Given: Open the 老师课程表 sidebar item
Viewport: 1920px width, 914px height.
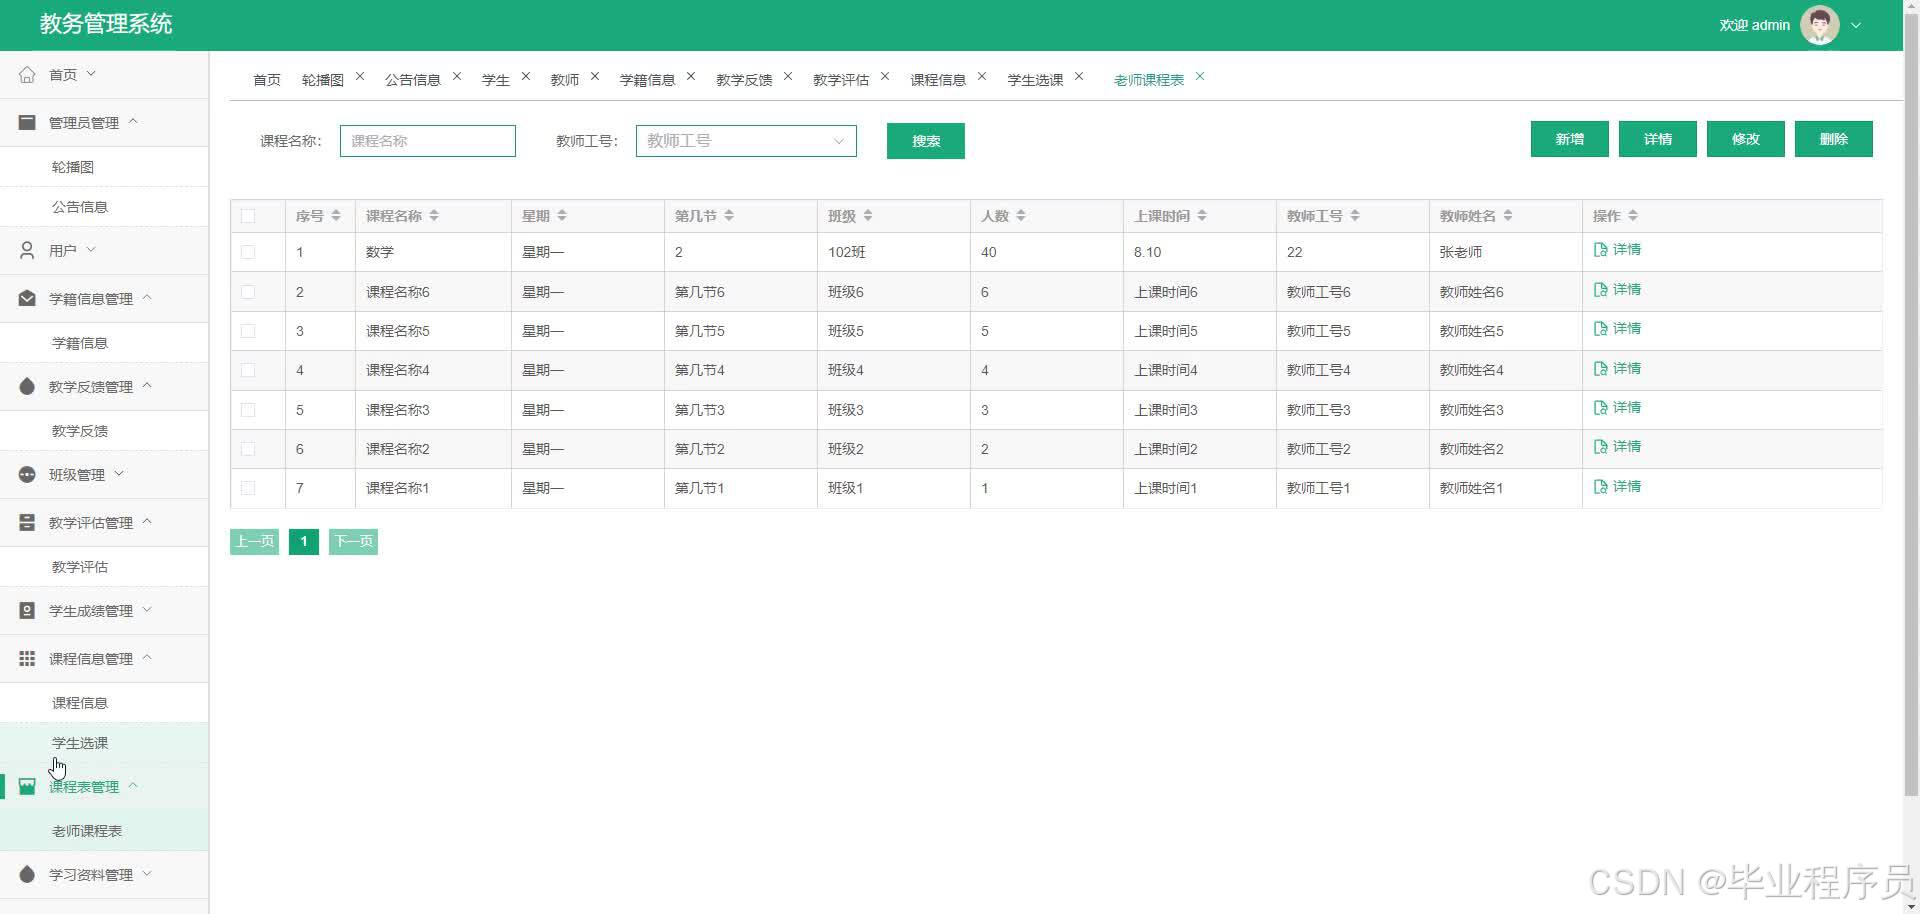Looking at the screenshot, I should tap(87, 831).
